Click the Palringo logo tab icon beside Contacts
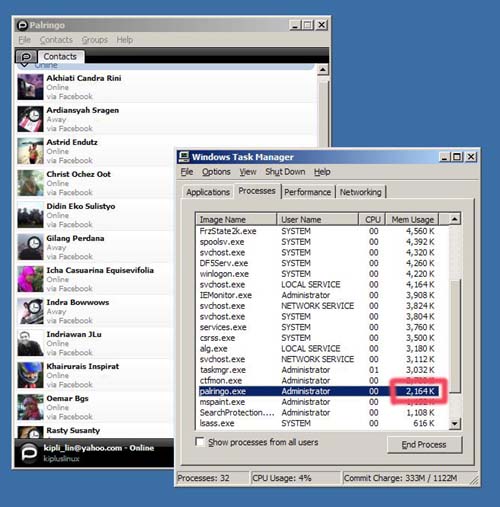 [x=26, y=57]
